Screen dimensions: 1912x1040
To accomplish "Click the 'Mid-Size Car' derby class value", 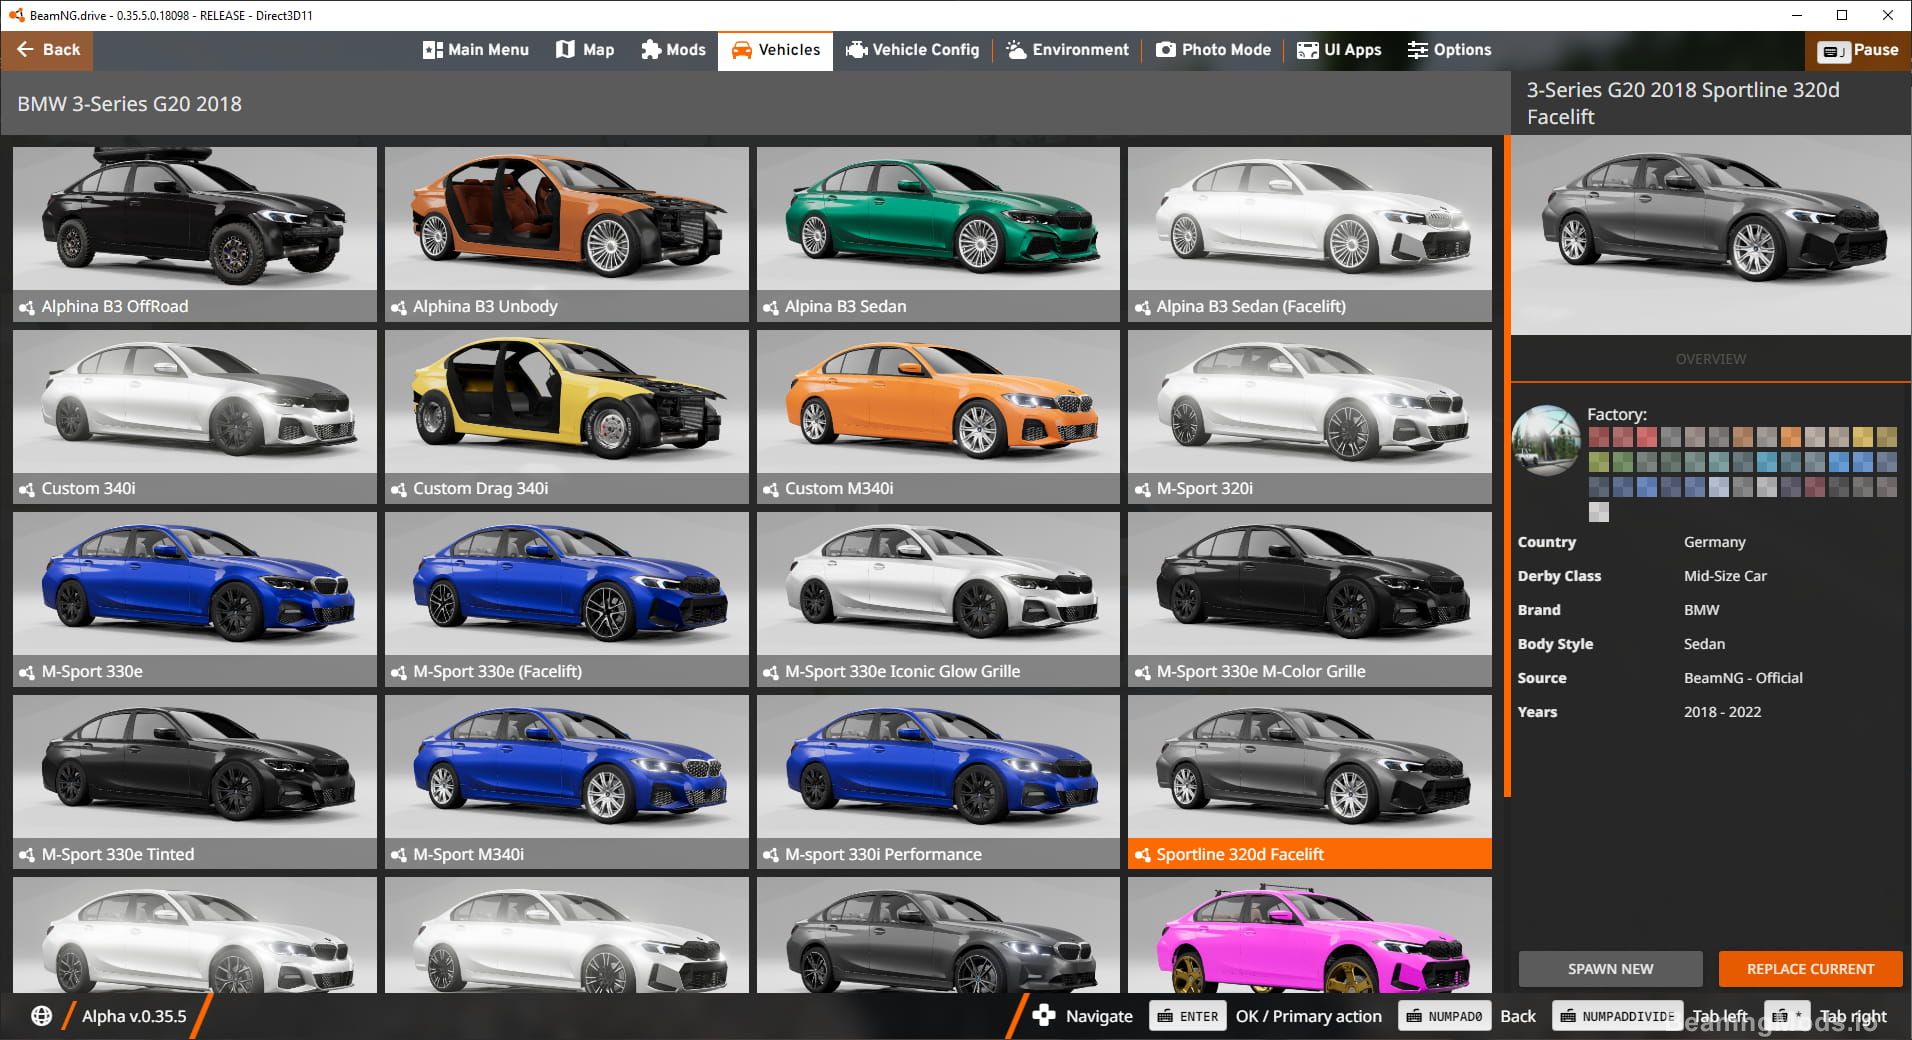I will (x=1725, y=576).
